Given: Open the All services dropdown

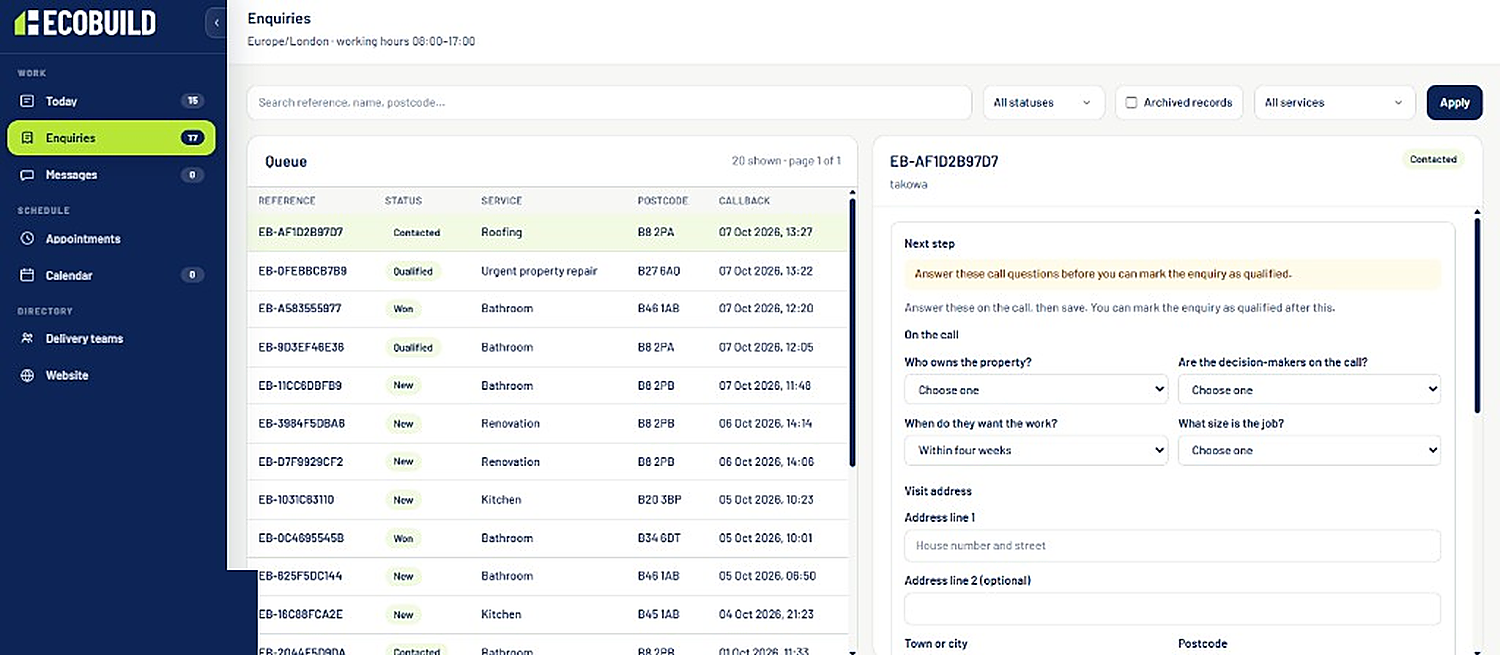Looking at the screenshot, I should click(1335, 102).
